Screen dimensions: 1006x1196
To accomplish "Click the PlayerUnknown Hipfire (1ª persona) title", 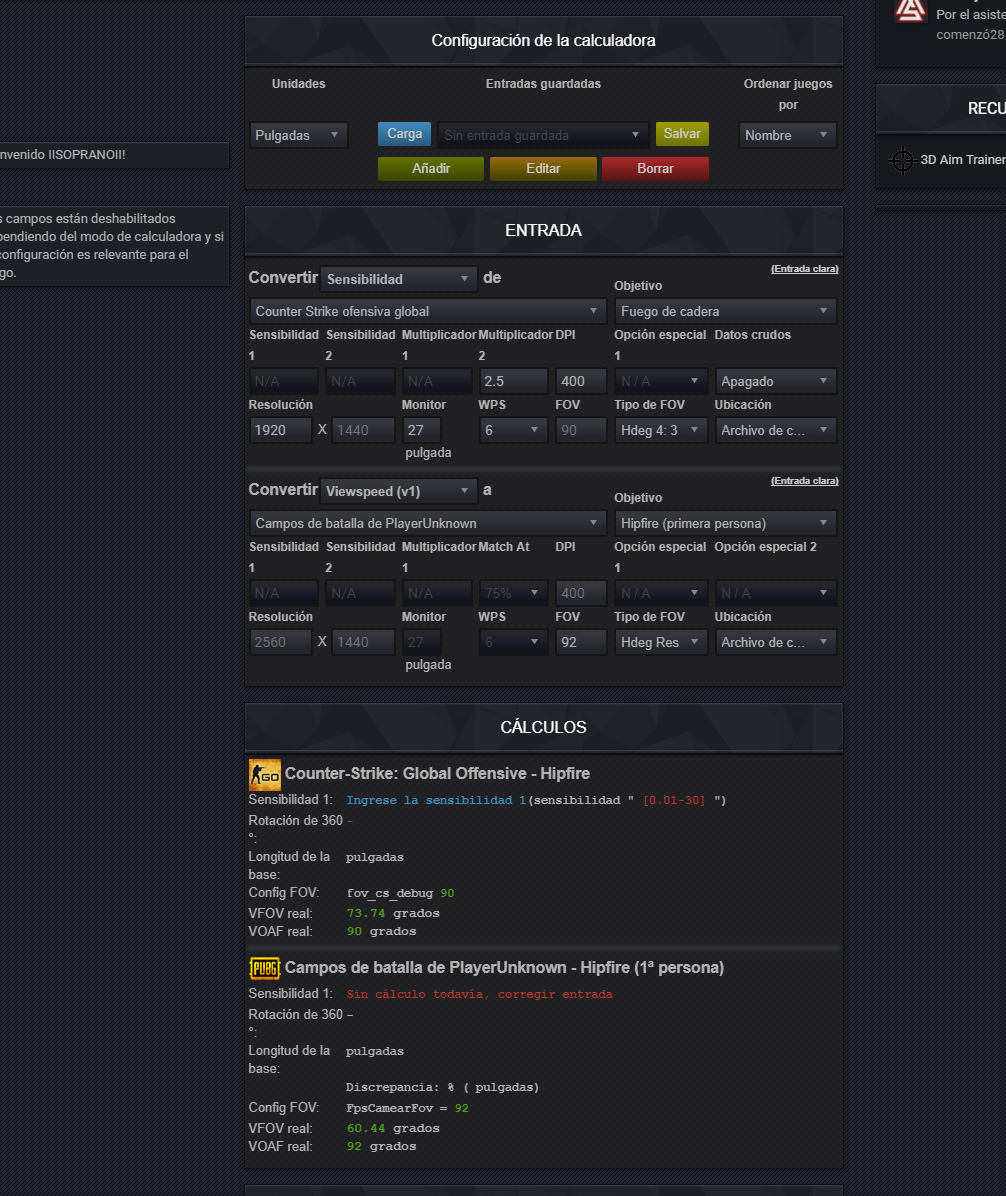I will point(504,967).
